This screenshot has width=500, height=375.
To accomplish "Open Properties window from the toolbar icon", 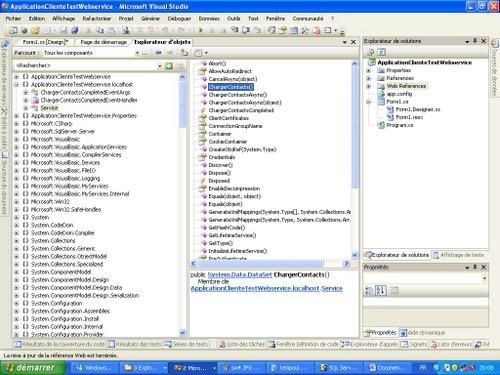I will coord(283,30).
